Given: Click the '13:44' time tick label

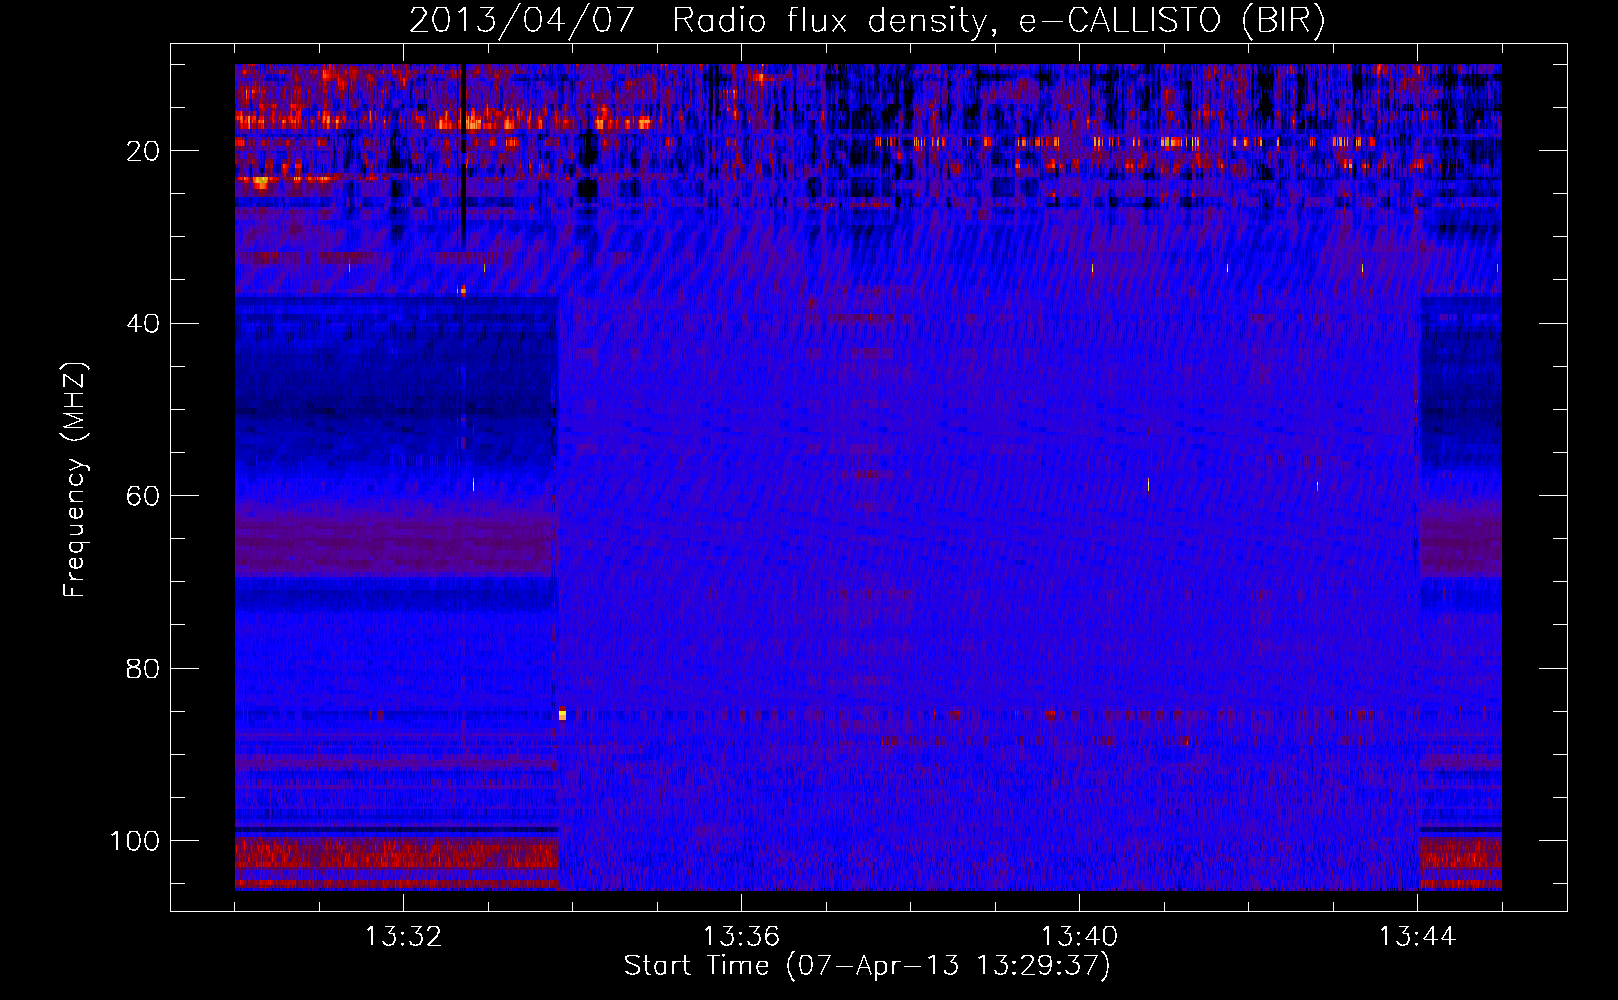Looking at the screenshot, I should point(1417,937).
